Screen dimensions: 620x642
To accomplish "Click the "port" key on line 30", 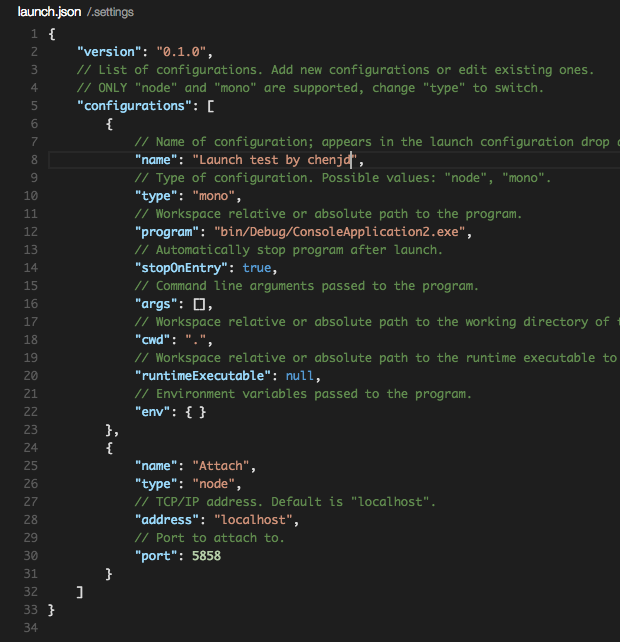I will click(x=156, y=556).
